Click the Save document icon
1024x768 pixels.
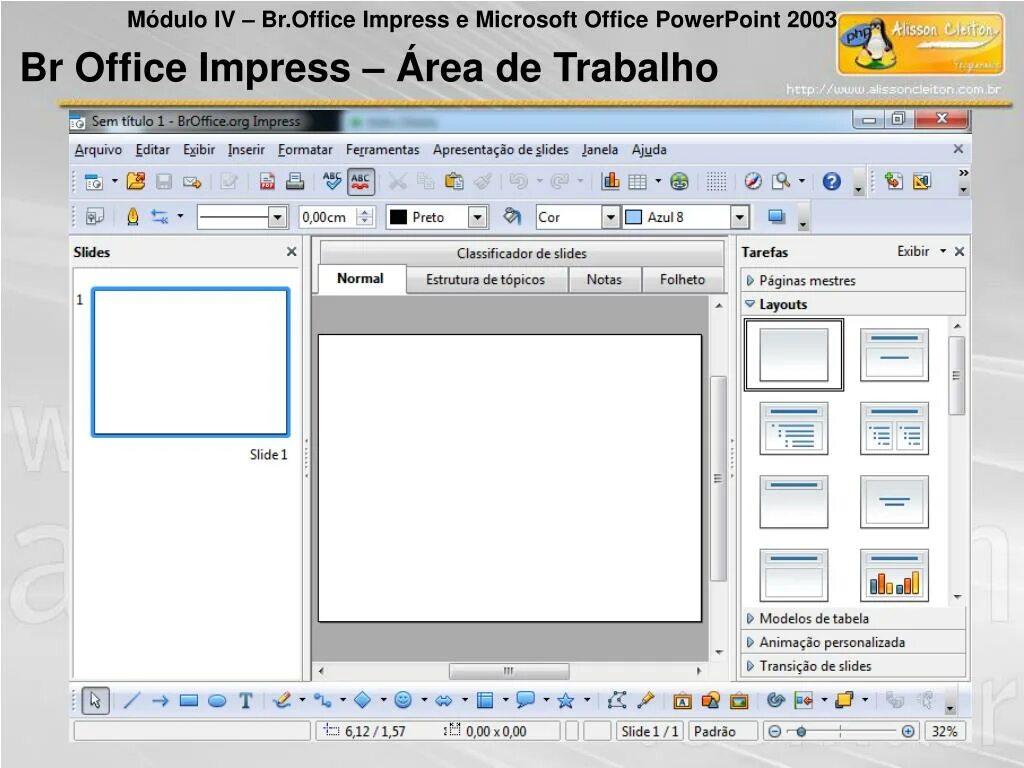[163, 181]
